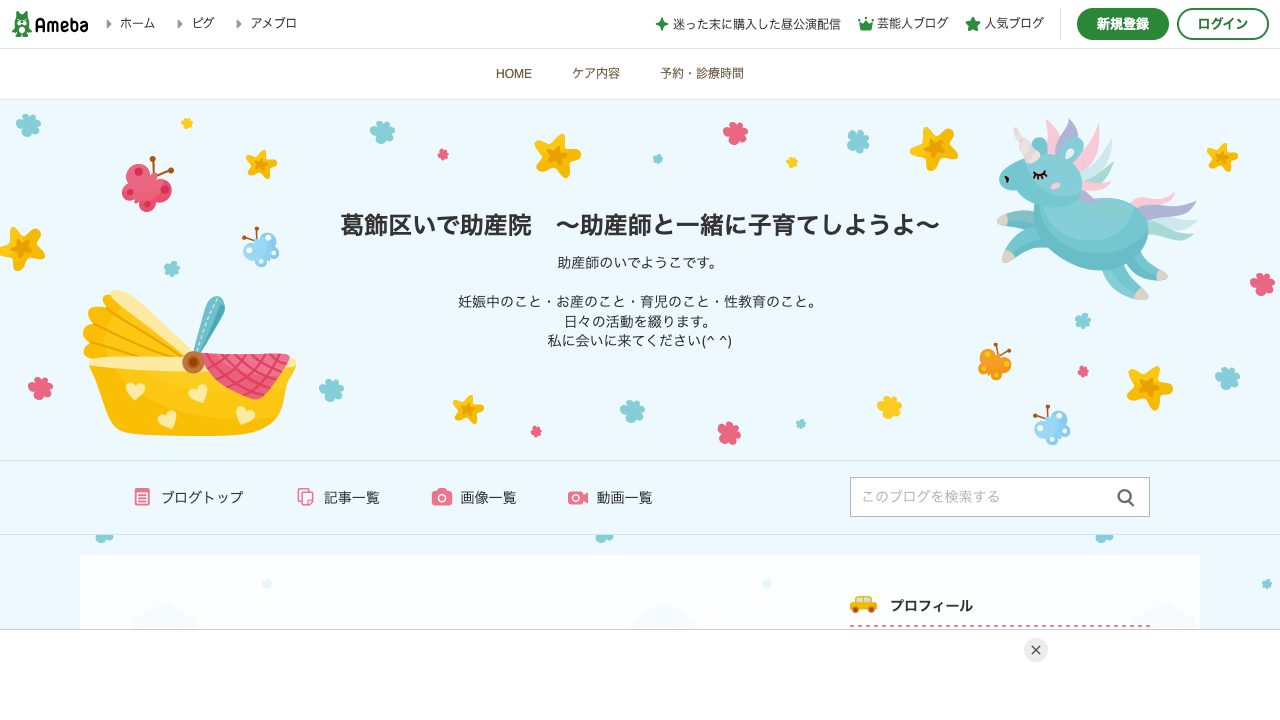Navigate to ピグ from the breadcrumb
The height and width of the screenshot is (720, 1280).
click(x=203, y=23)
